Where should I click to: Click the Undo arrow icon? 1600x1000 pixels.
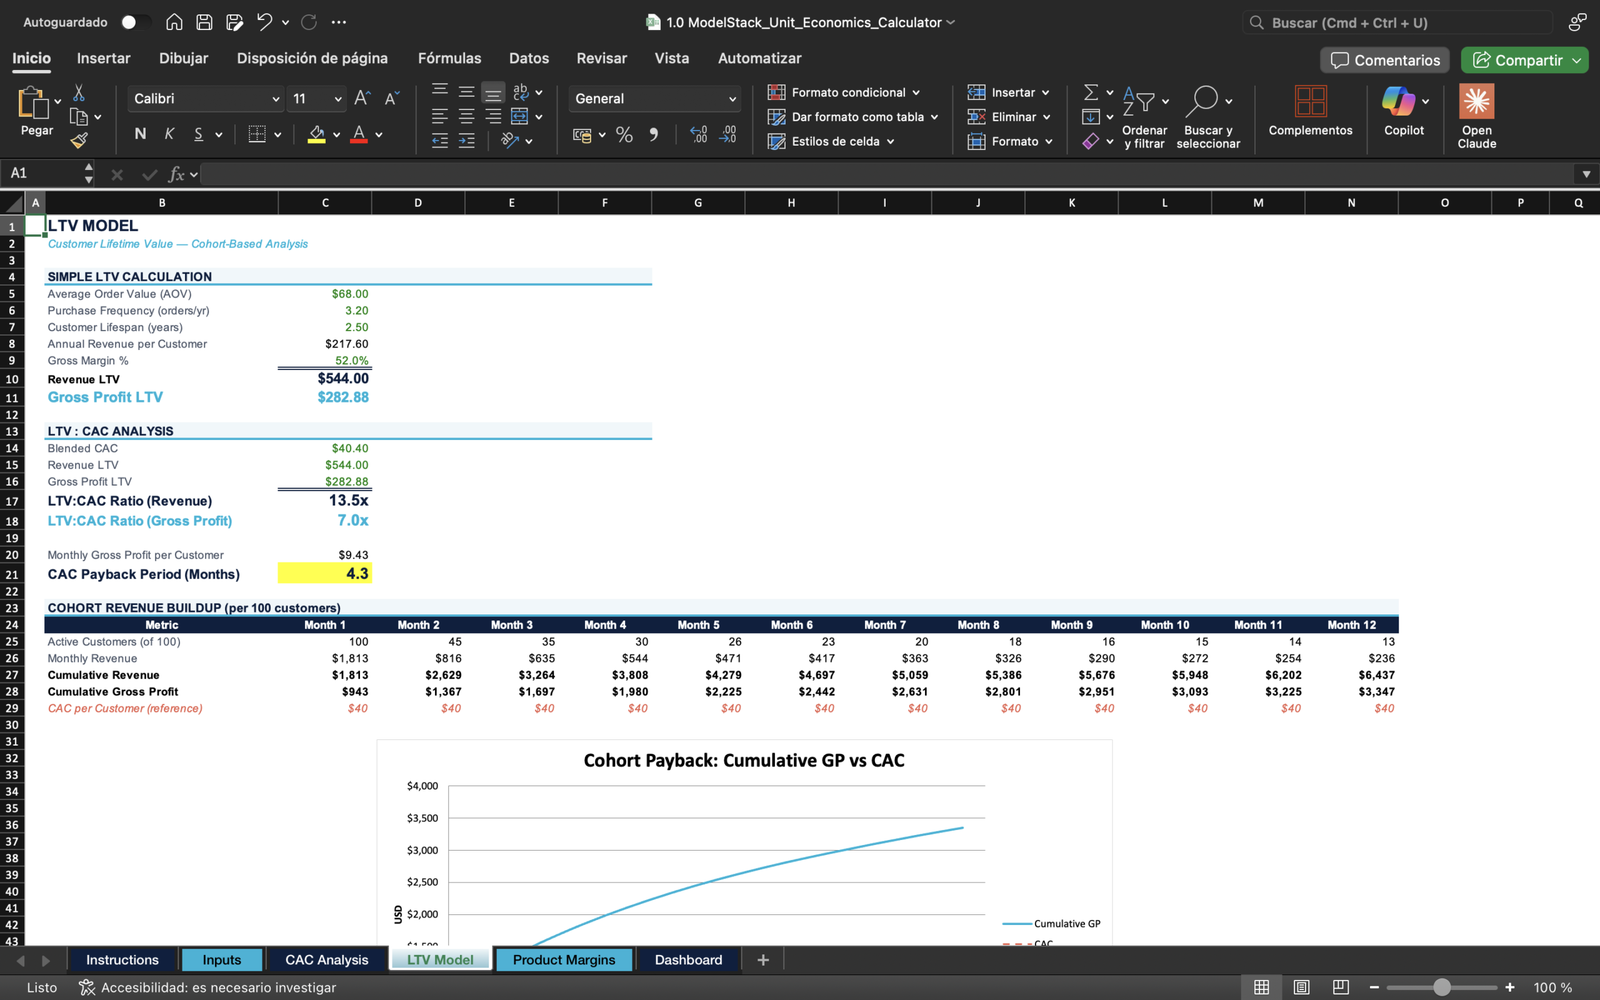[264, 22]
